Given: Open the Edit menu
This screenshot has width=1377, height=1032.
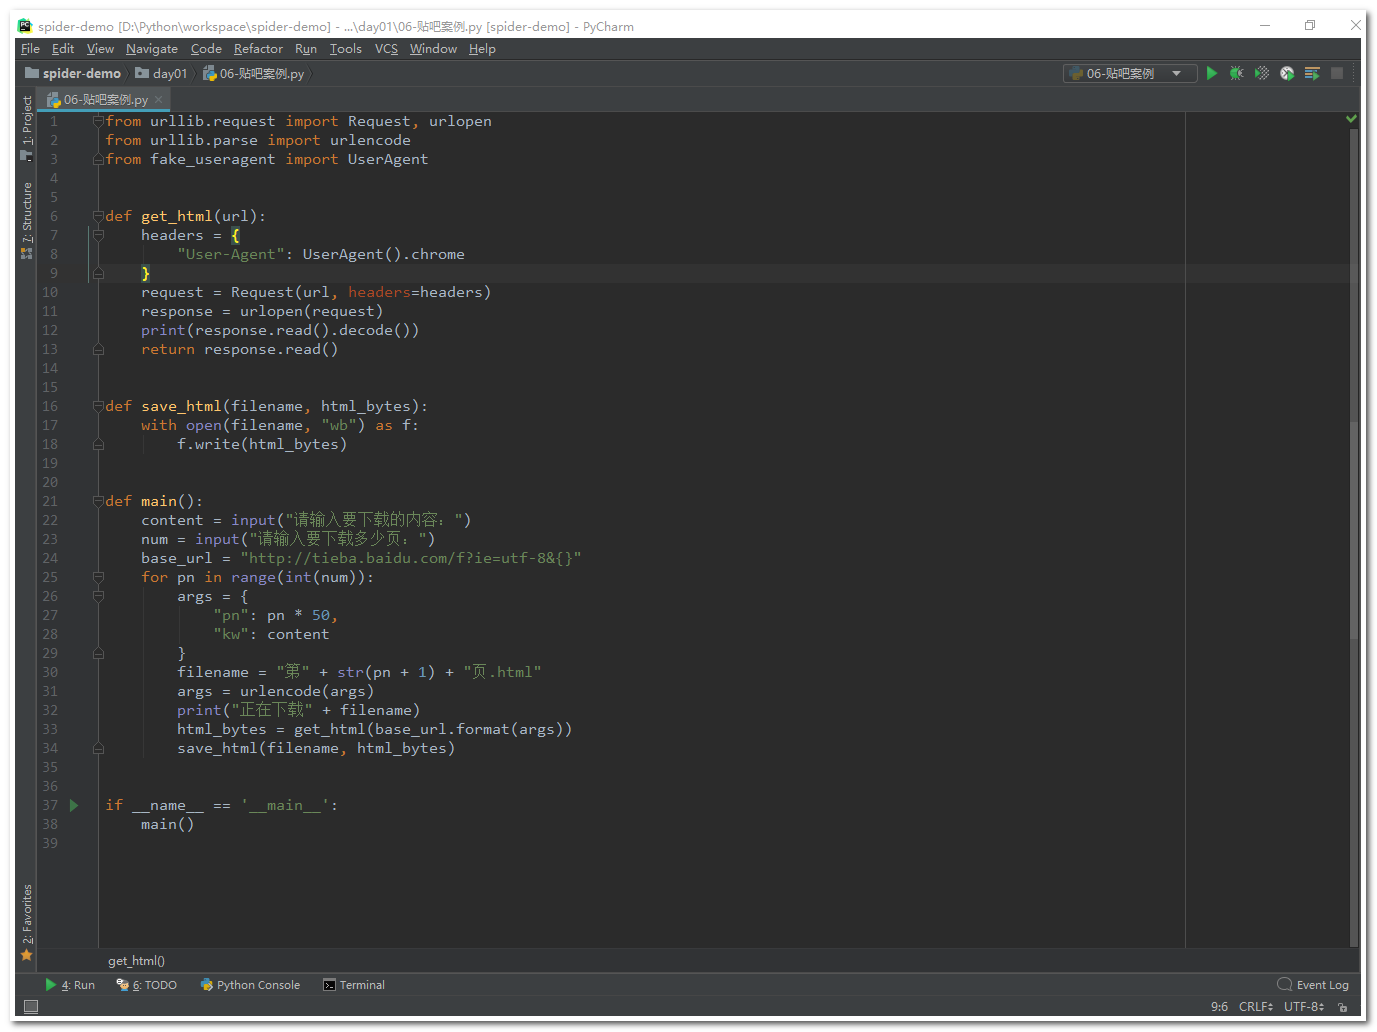Looking at the screenshot, I should pos(63,48).
